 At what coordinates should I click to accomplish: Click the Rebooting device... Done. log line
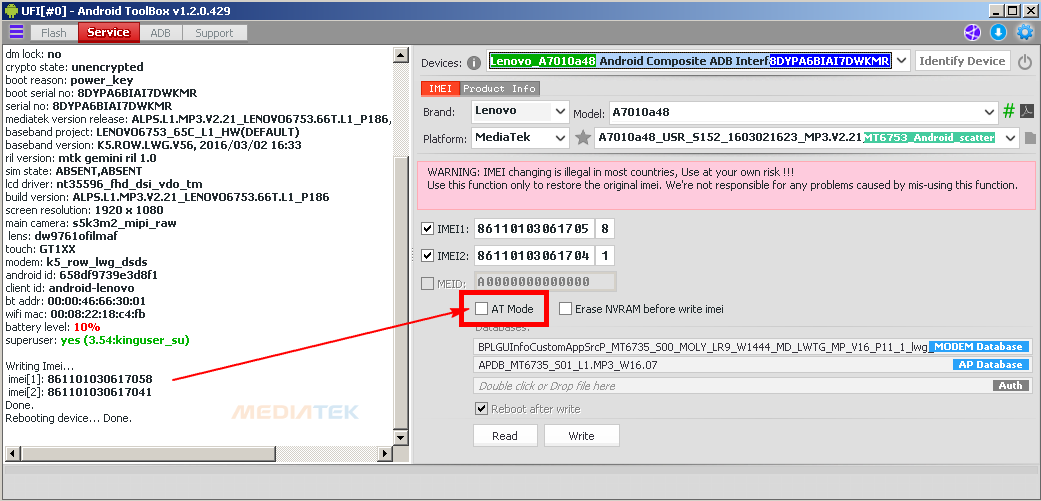coord(68,418)
